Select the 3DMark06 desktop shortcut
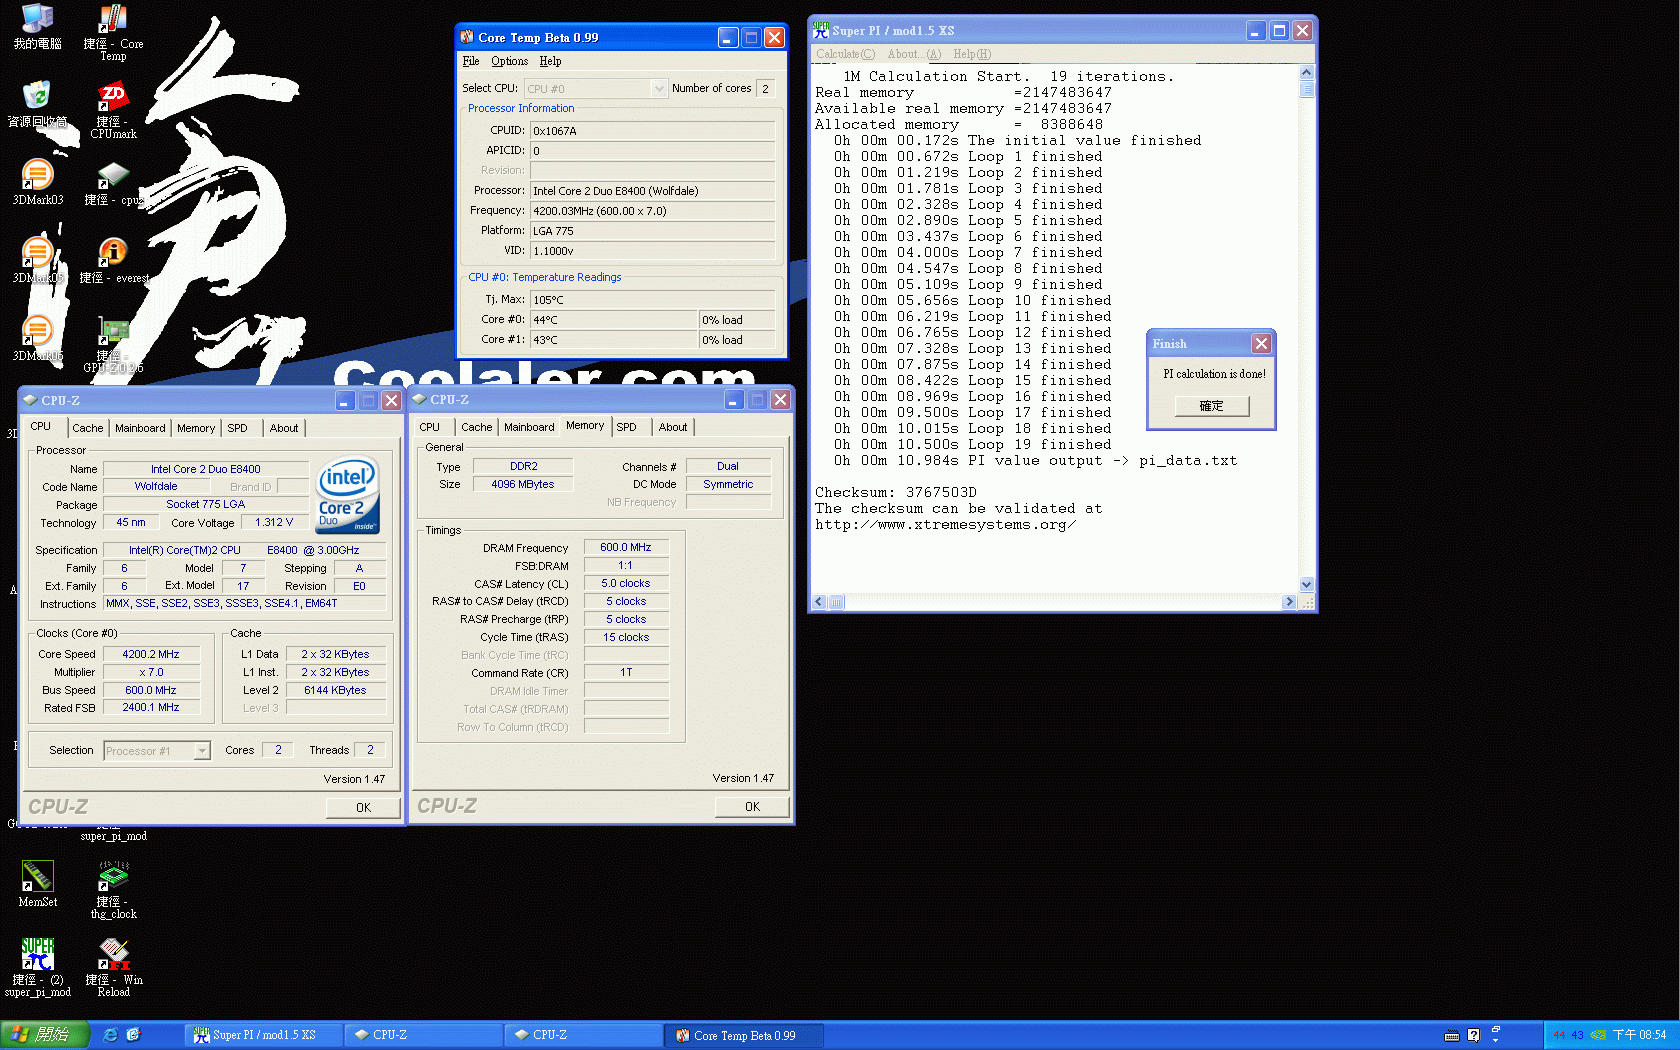This screenshot has width=1680, height=1050. click(37, 339)
